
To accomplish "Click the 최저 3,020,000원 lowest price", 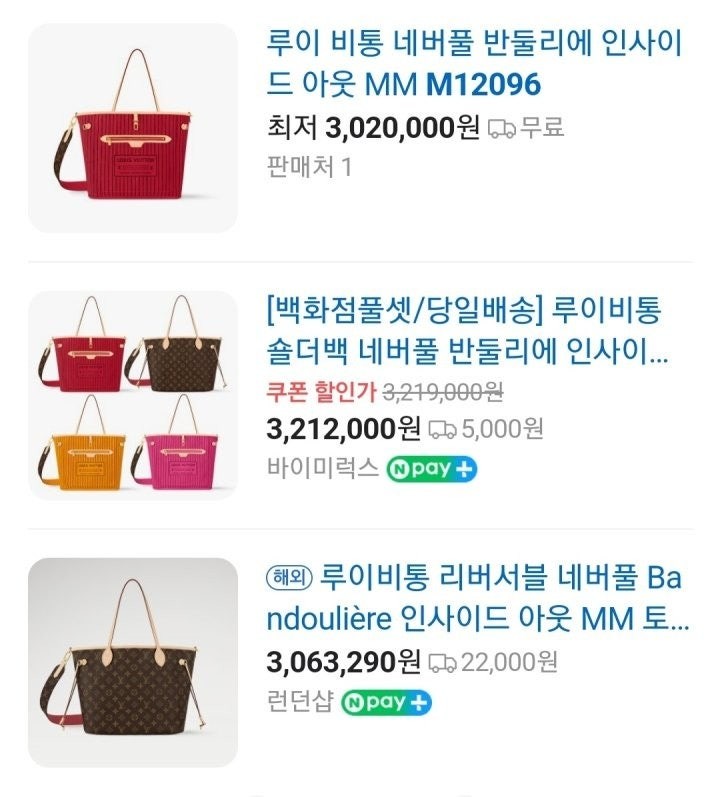I will pyautogui.click(x=373, y=127).
